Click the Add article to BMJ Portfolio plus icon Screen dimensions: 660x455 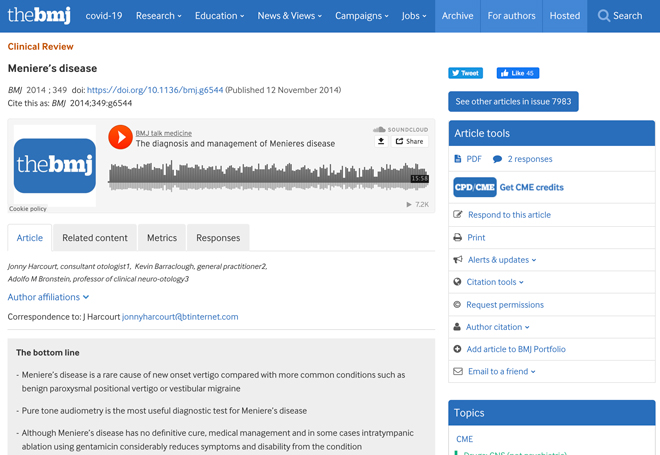point(457,349)
